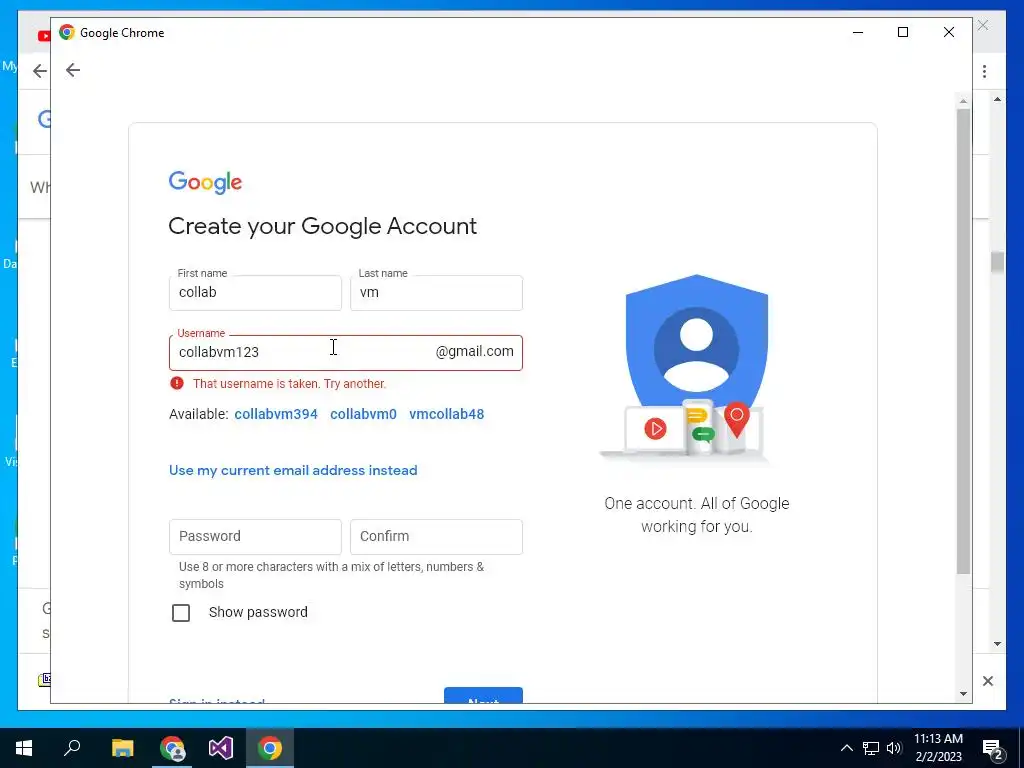Click the One account. All of Google caption

[x=697, y=515]
